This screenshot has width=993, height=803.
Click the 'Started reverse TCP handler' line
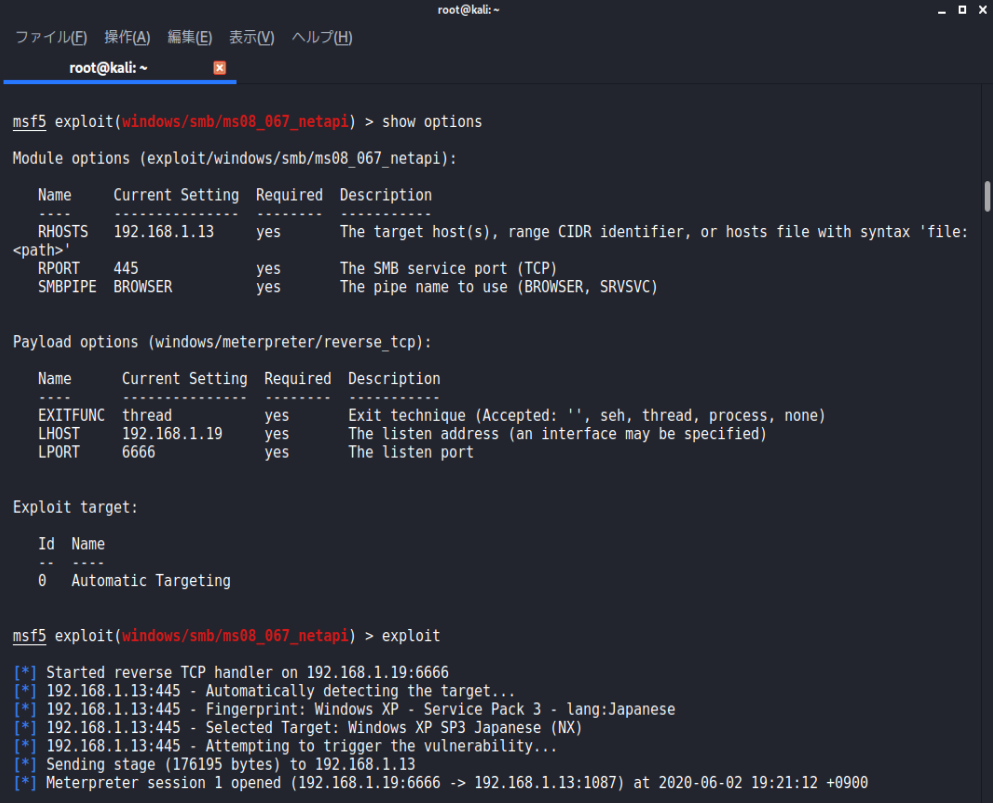pos(231,673)
